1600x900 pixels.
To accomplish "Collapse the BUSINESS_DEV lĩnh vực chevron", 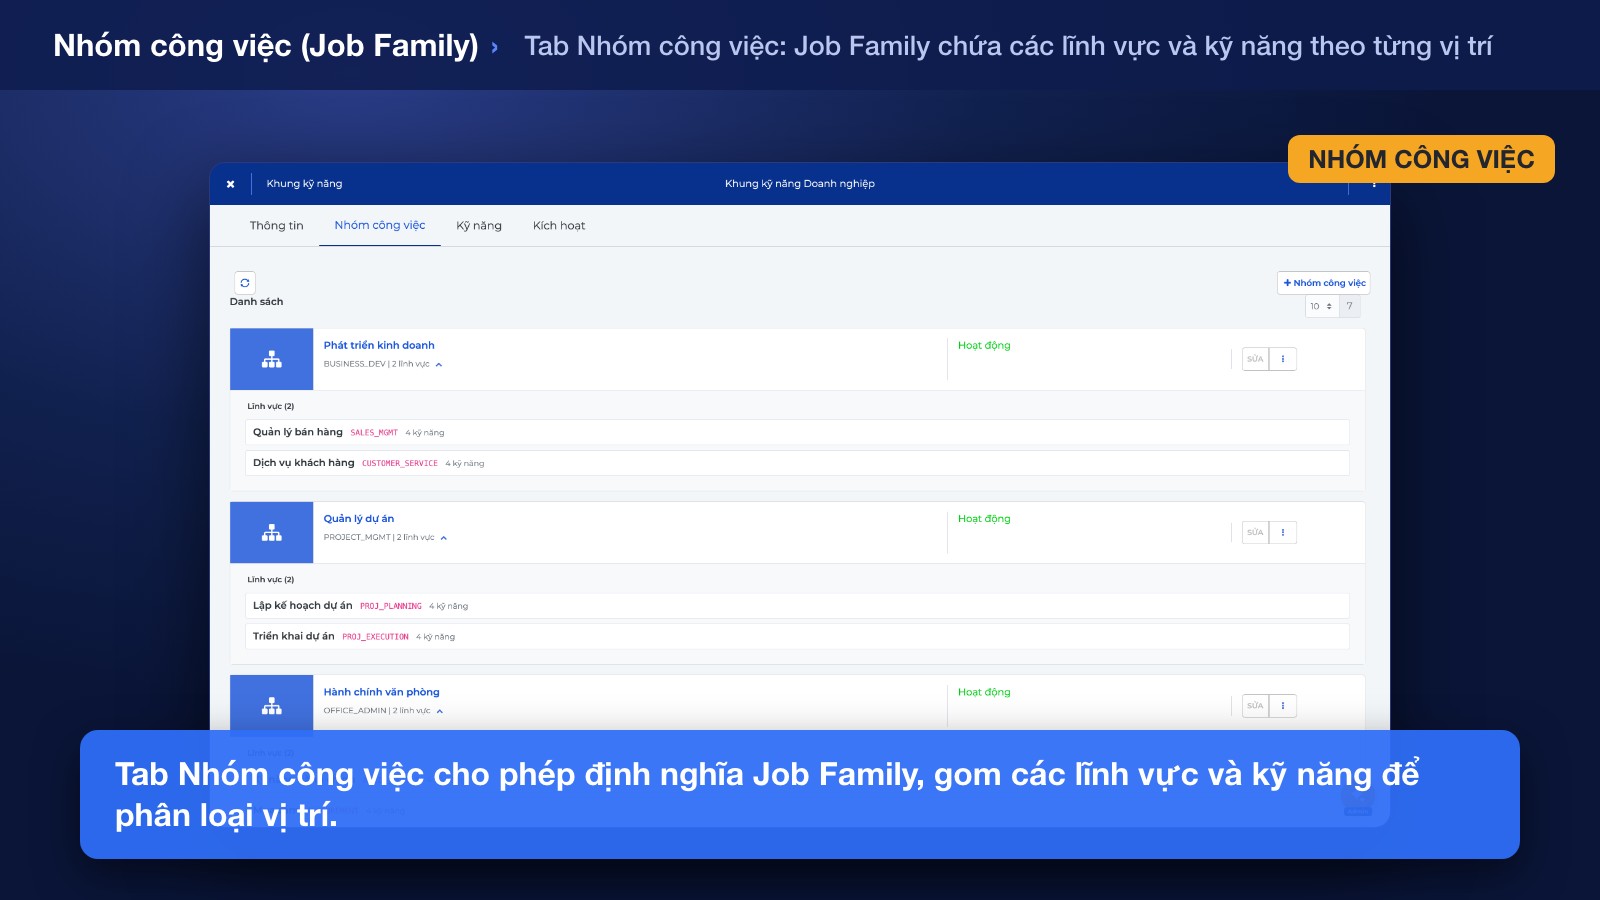I will pyautogui.click(x=439, y=365).
